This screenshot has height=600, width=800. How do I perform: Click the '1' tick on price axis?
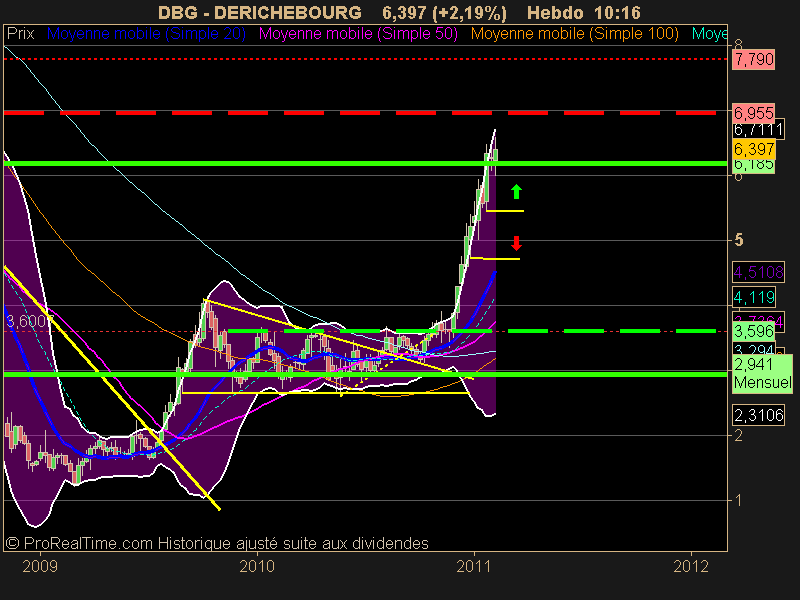click(x=738, y=500)
